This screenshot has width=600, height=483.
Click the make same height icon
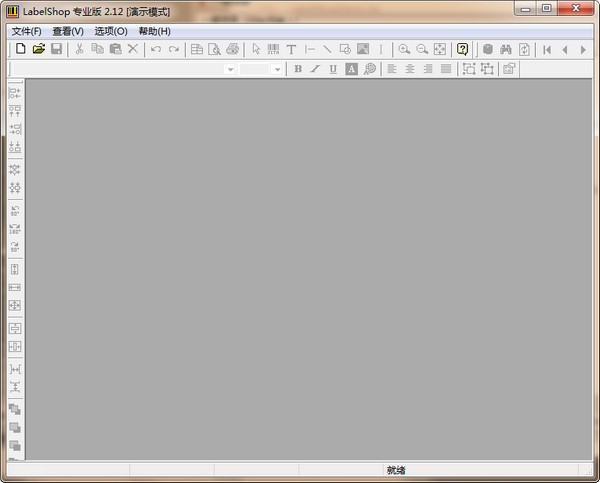[x=15, y=269]
